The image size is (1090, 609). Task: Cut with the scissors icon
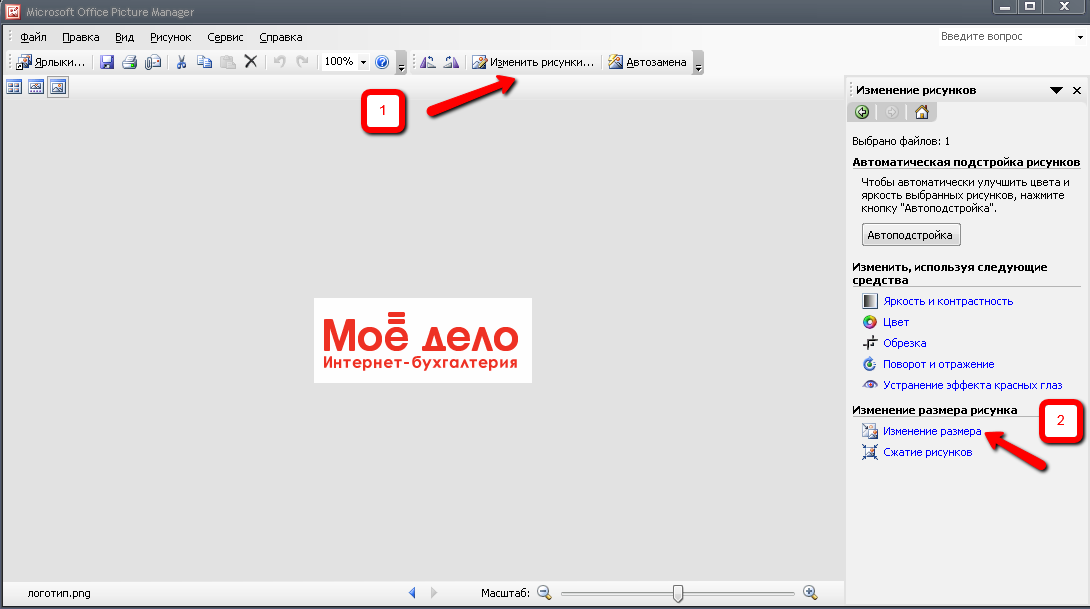(181, 62)
